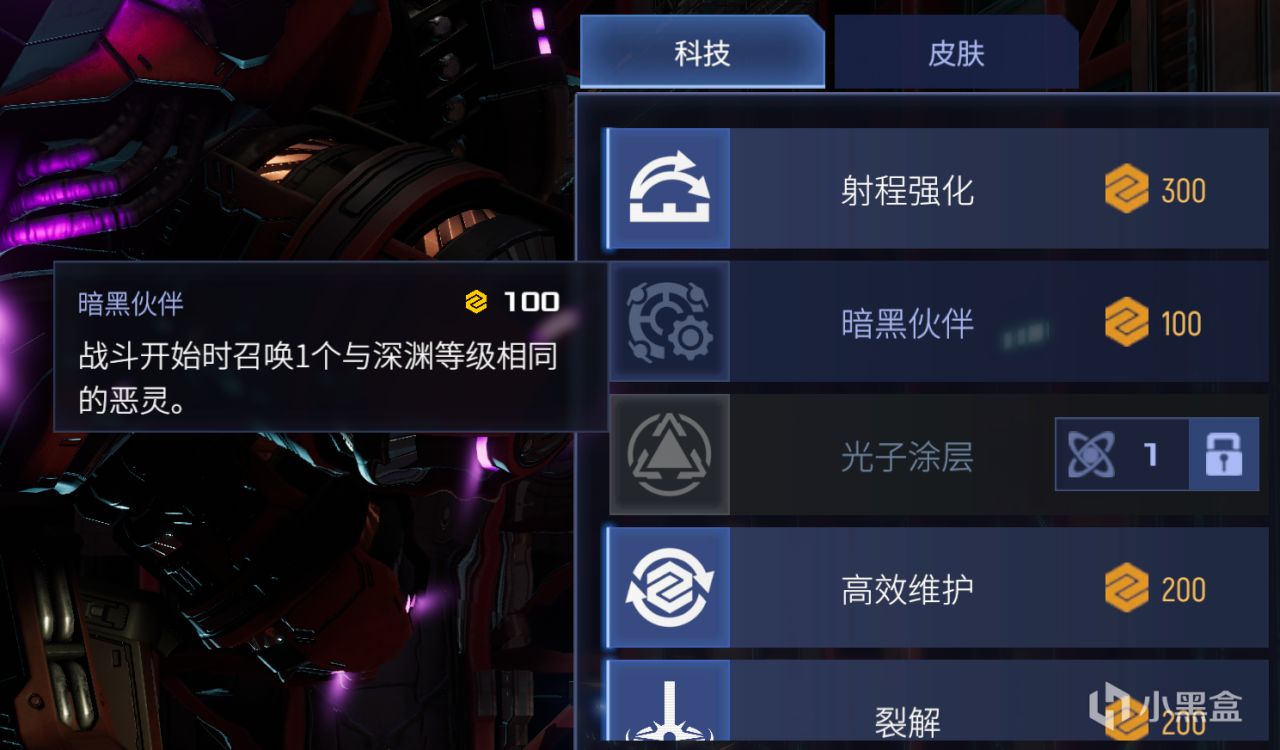Image resolution: width=1280 pixels, height=750 pixels.
Task: Select the 暗黑伙伴 gear icon
Action: pos(668,322)
